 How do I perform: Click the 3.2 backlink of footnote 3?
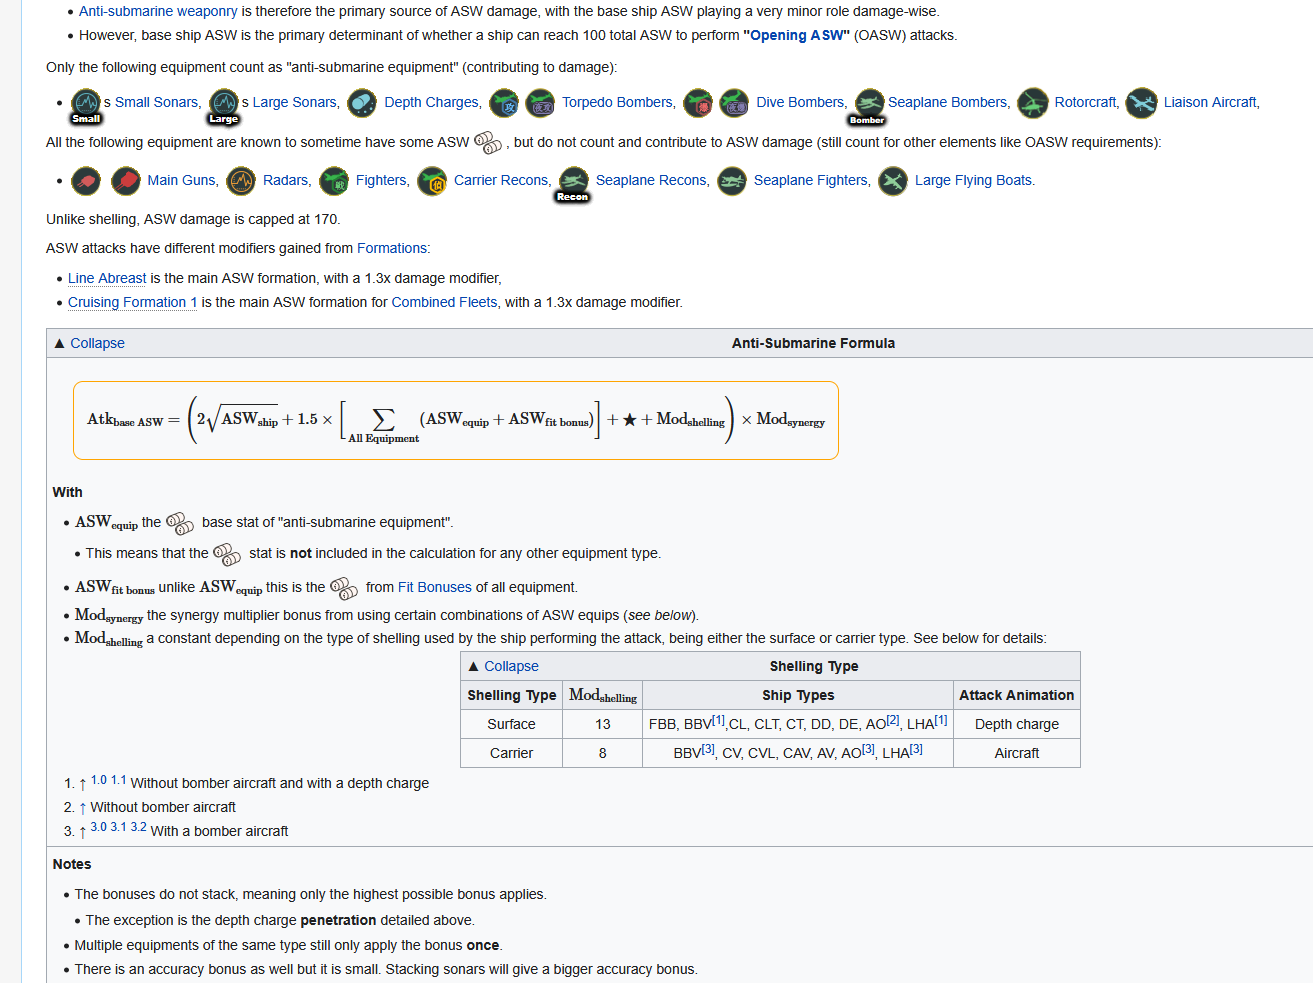(x=138, y=827)
